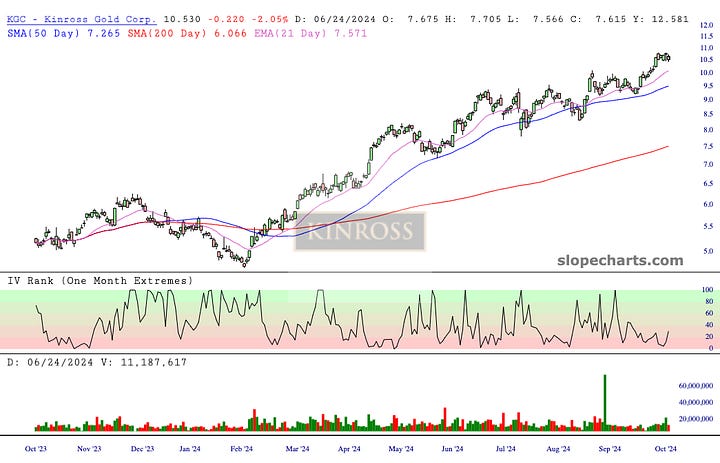Click the SMA(50 Day) 7.265 label

point(63,34)
